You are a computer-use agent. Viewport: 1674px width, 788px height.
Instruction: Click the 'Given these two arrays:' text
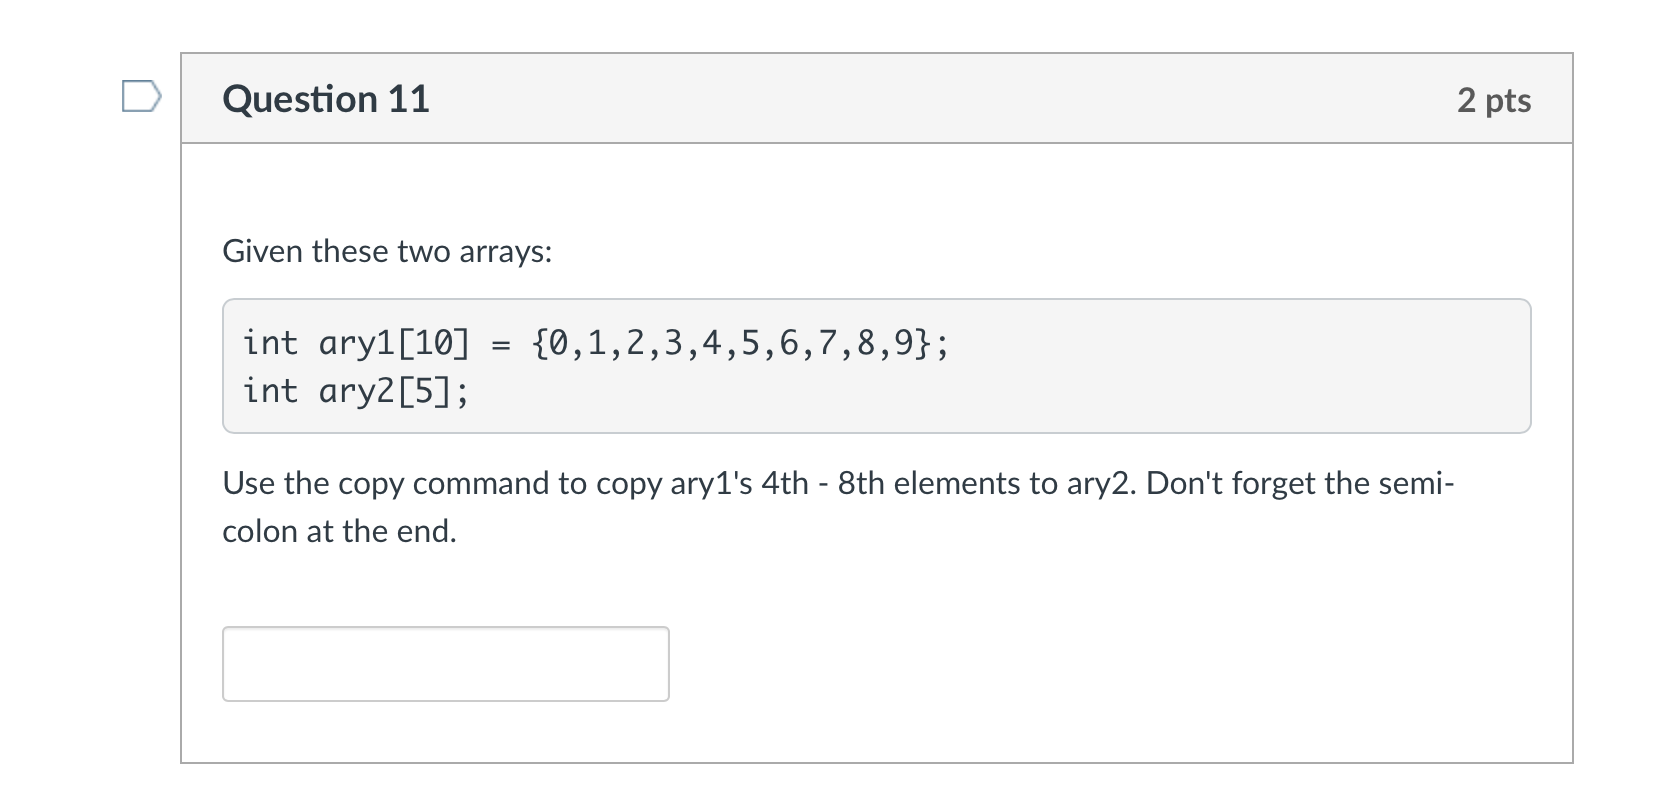(x=387, y=251)
